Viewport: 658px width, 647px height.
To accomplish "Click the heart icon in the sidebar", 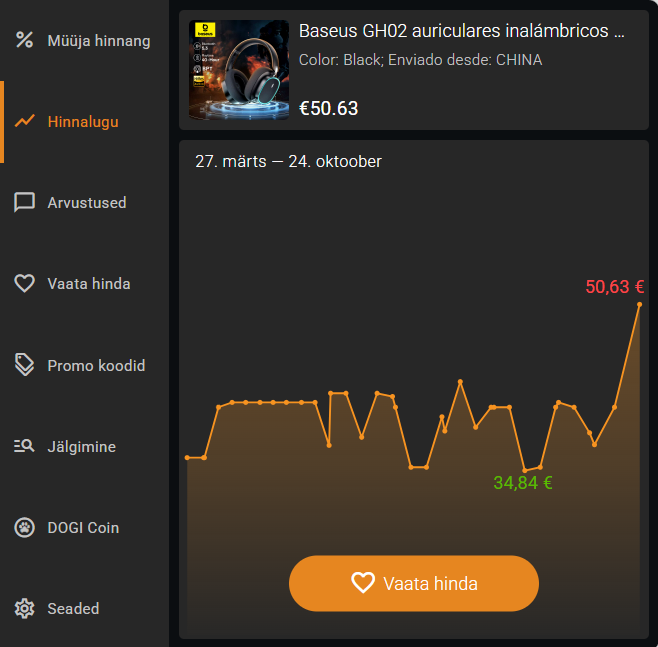I will (24, 283).
